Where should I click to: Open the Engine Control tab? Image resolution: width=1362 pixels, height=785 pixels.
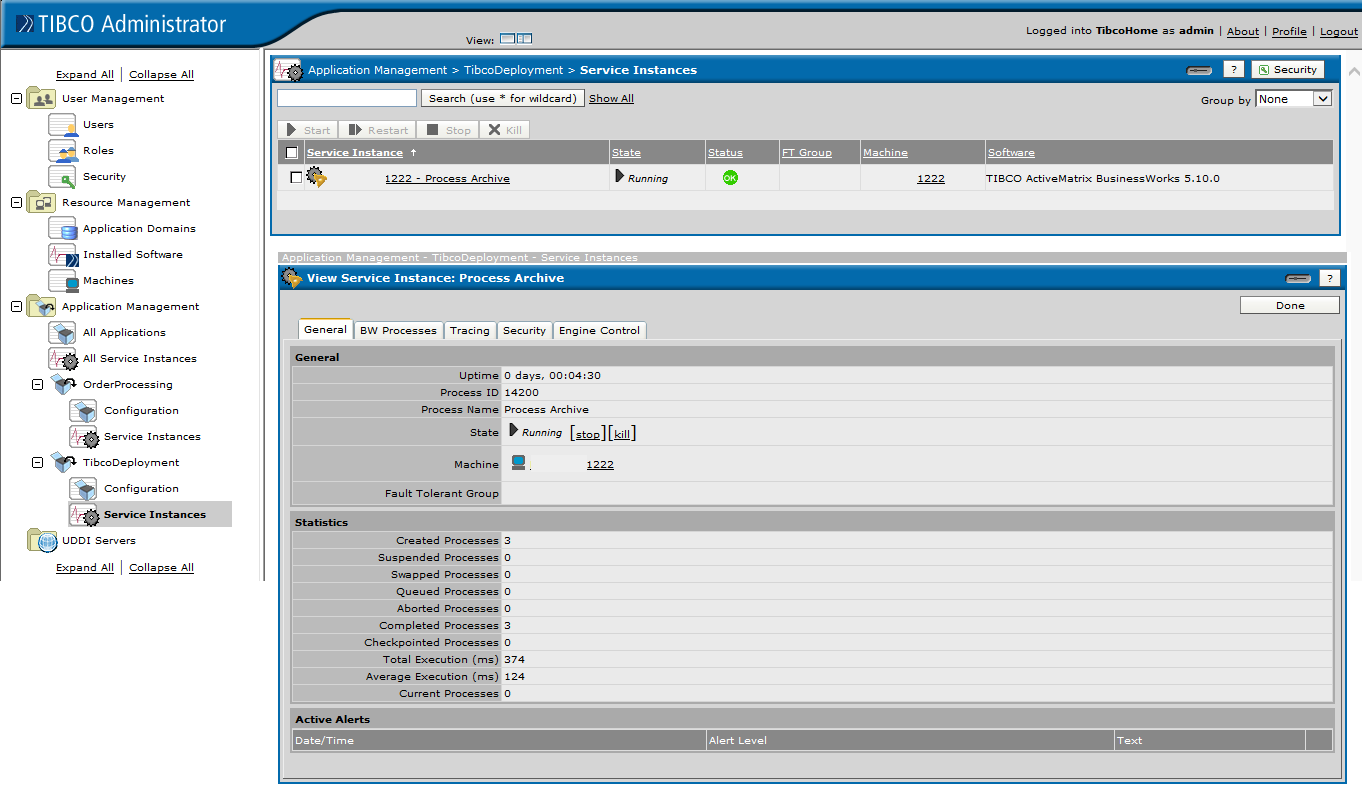click(x=599, y=330)
